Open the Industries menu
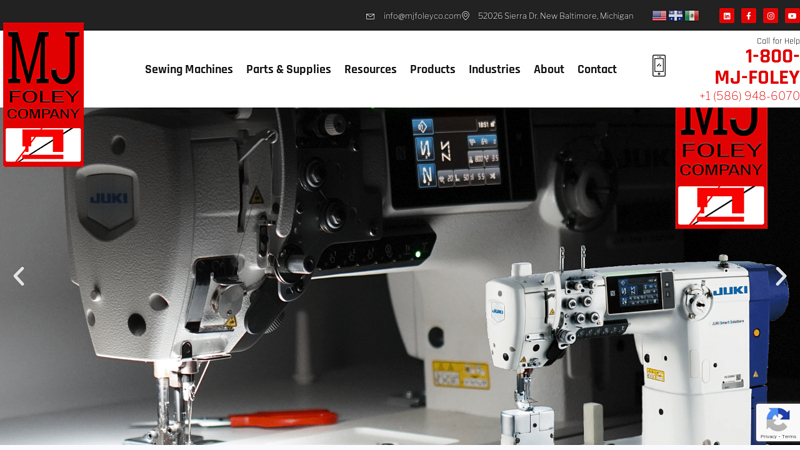This screenshot has width=800, height=450. point(494,69)
